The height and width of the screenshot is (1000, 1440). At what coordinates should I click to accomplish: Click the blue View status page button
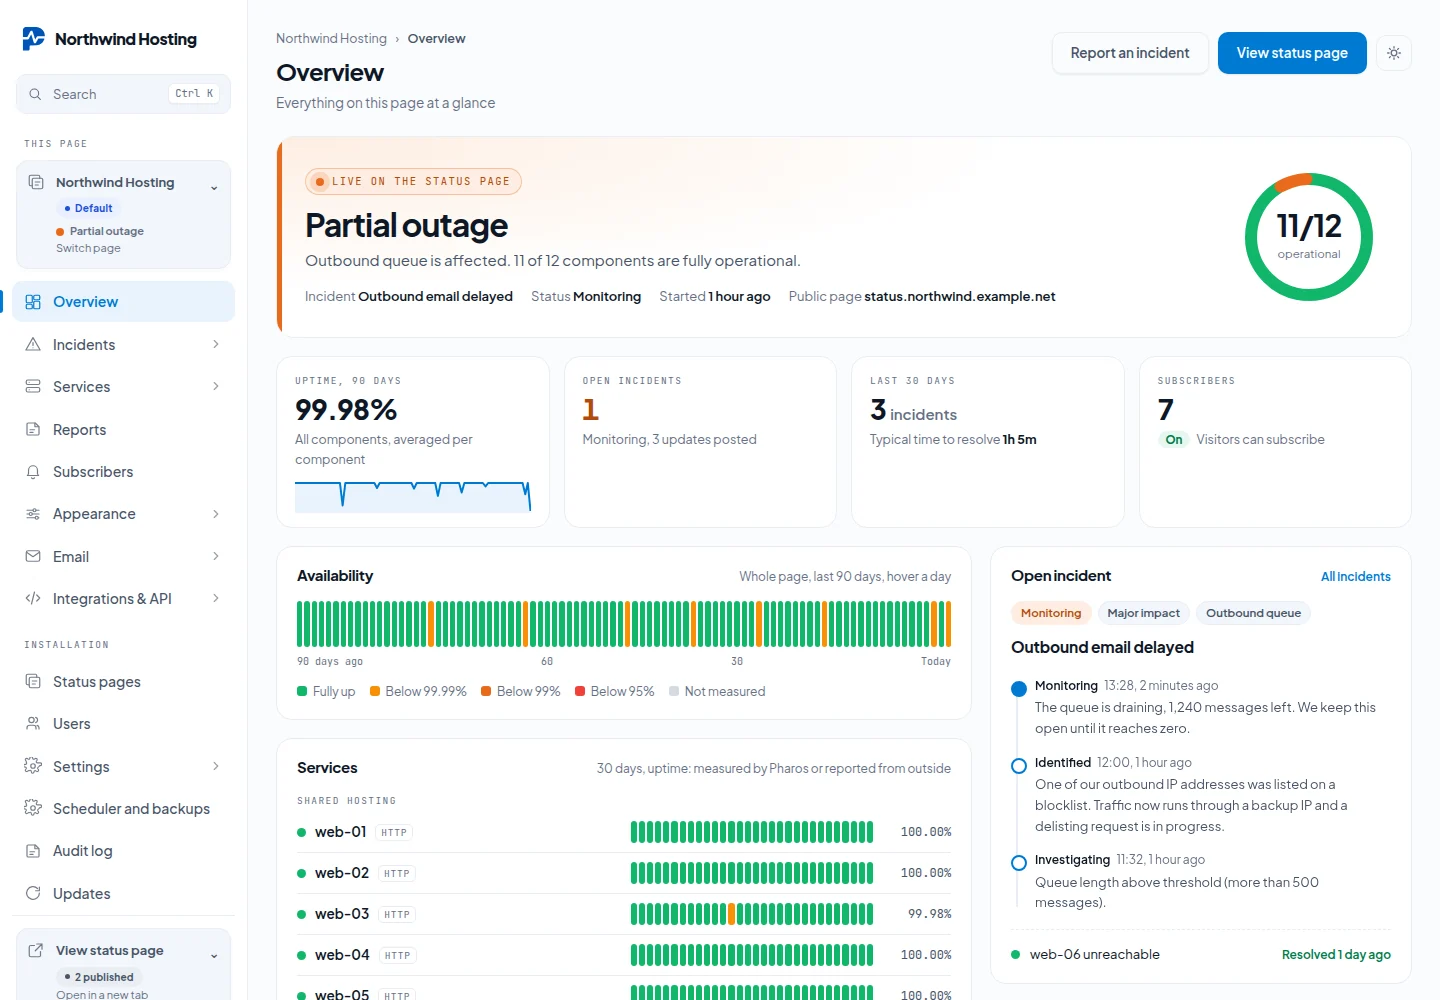(1292, 53)
